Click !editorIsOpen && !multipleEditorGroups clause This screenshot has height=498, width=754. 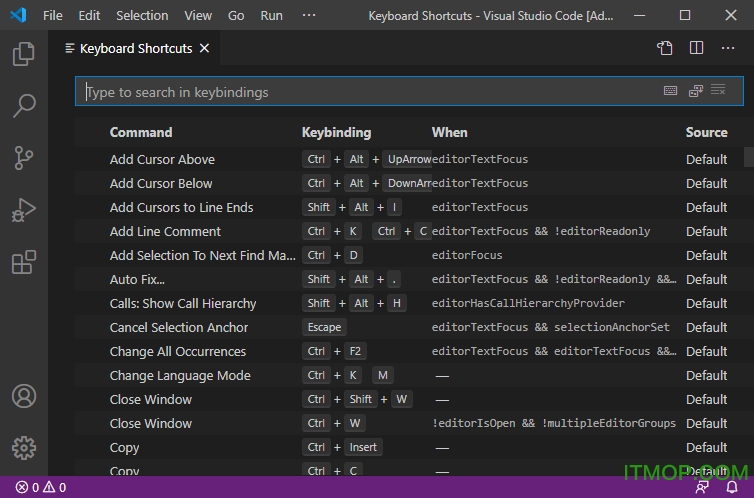tap(553, 423)
